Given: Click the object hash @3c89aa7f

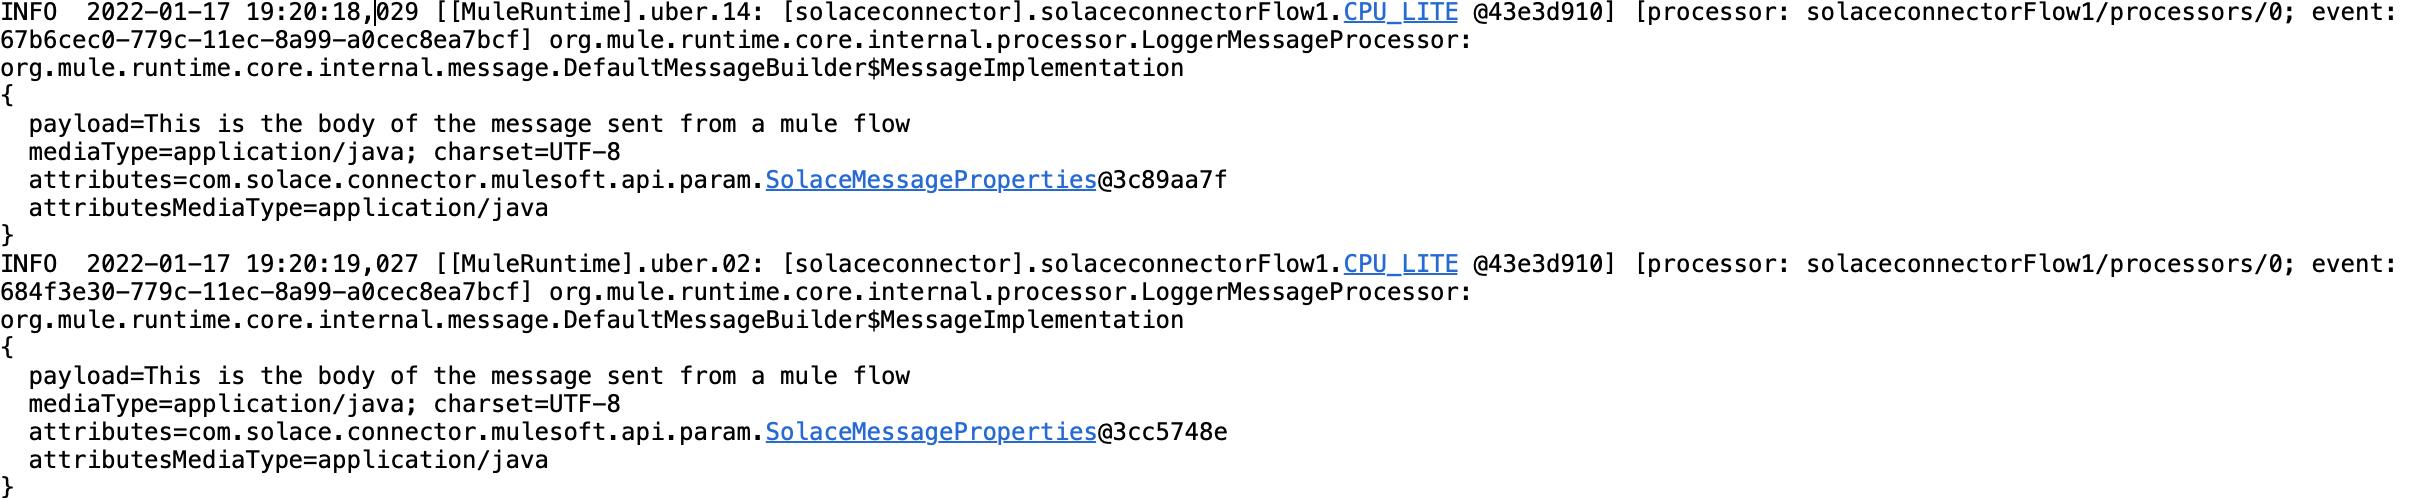Looking at the screenshot, I should click(1163, 181).
